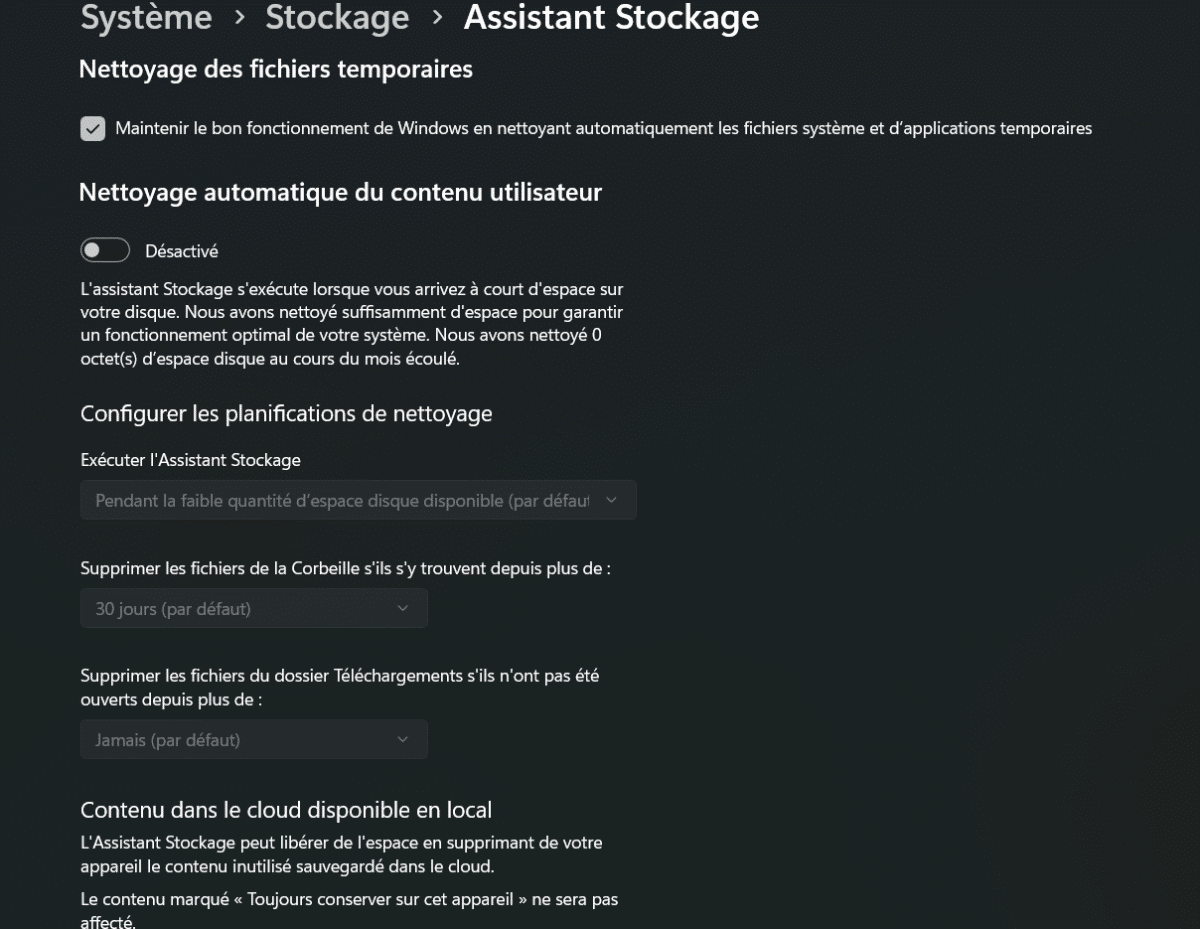
Task: Click the chevron icon on the "Jamais (par défaut)" dropdown
Action: (403, 739)
